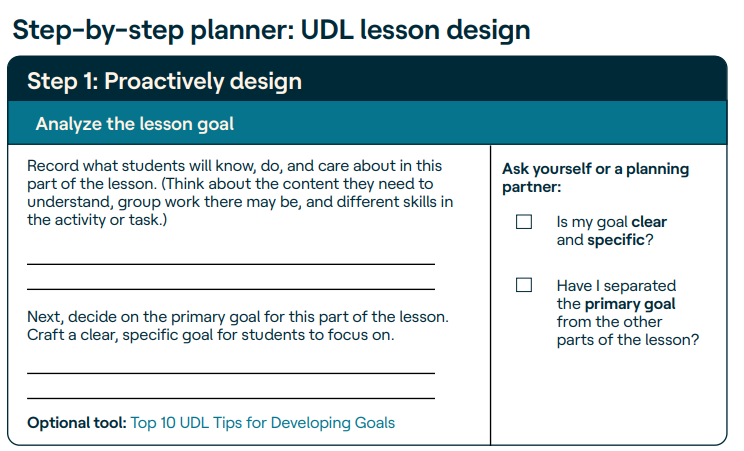The image size is (744, 451).
Task: Click the bold word 'specific' in the checklist
Action: (616, 240)
